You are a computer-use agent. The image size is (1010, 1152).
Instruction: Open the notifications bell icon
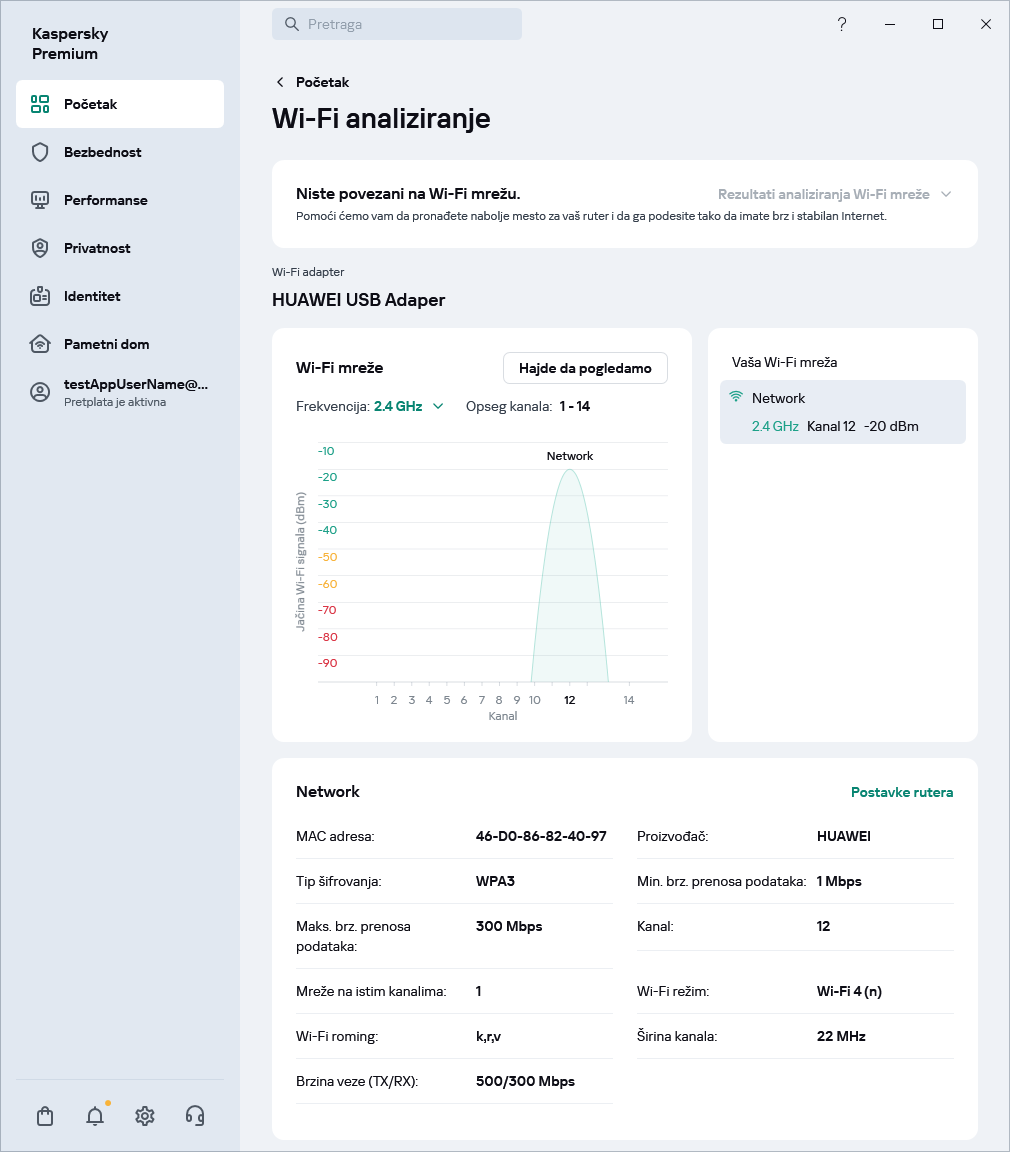(95, 1116)
